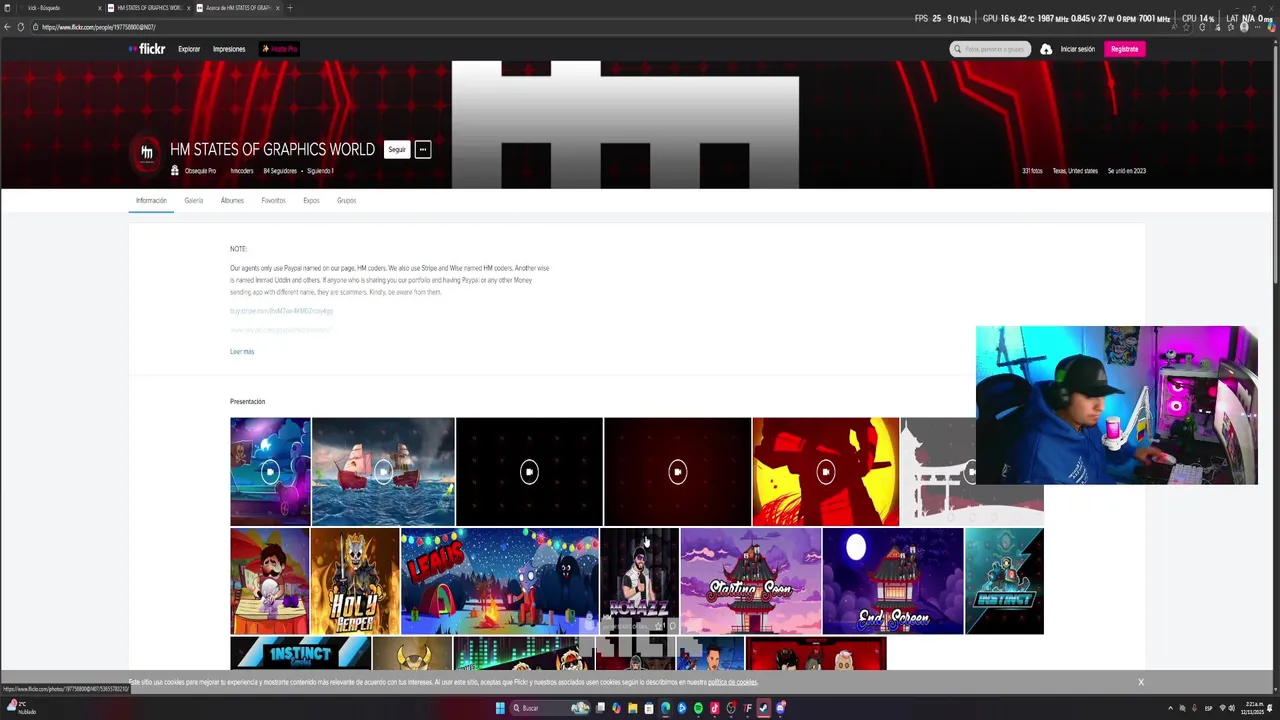Switch to the Grupos tab
The image size is (1280, 720).
tap(346, 201)
